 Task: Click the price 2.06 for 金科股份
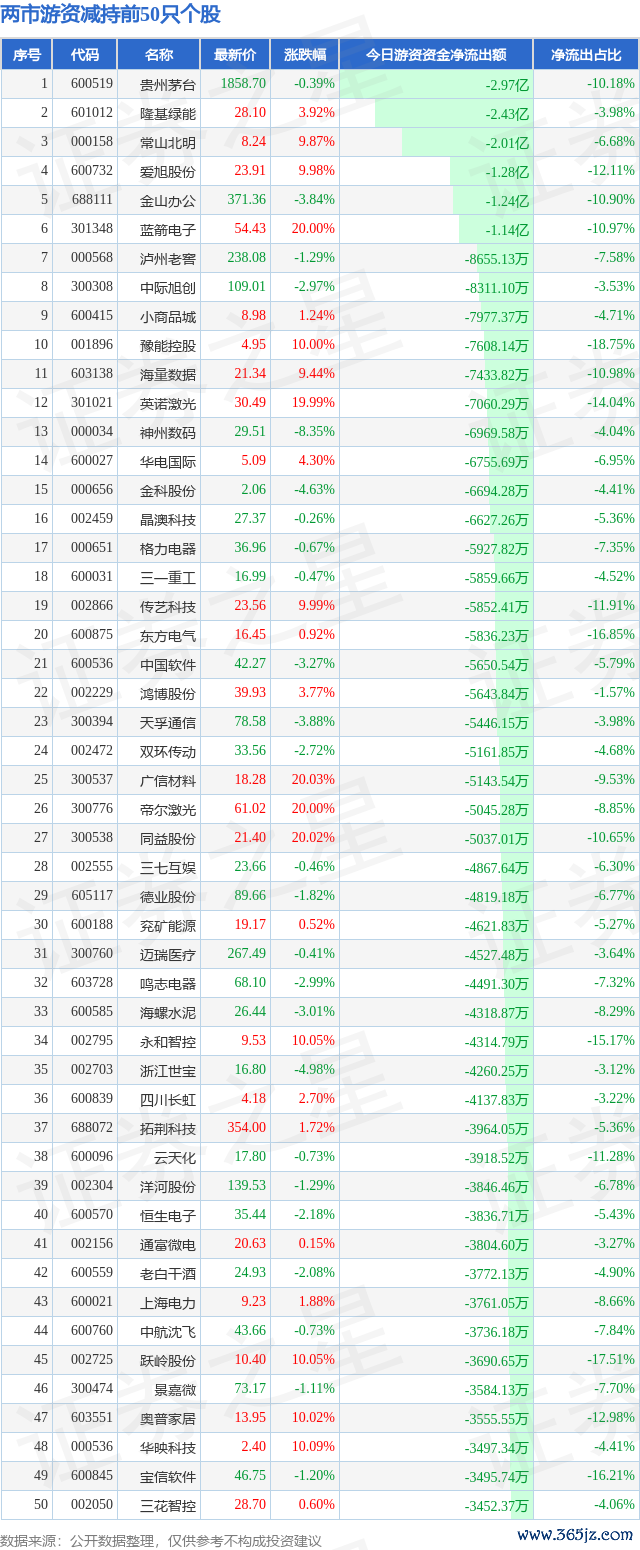coord(253,490)
